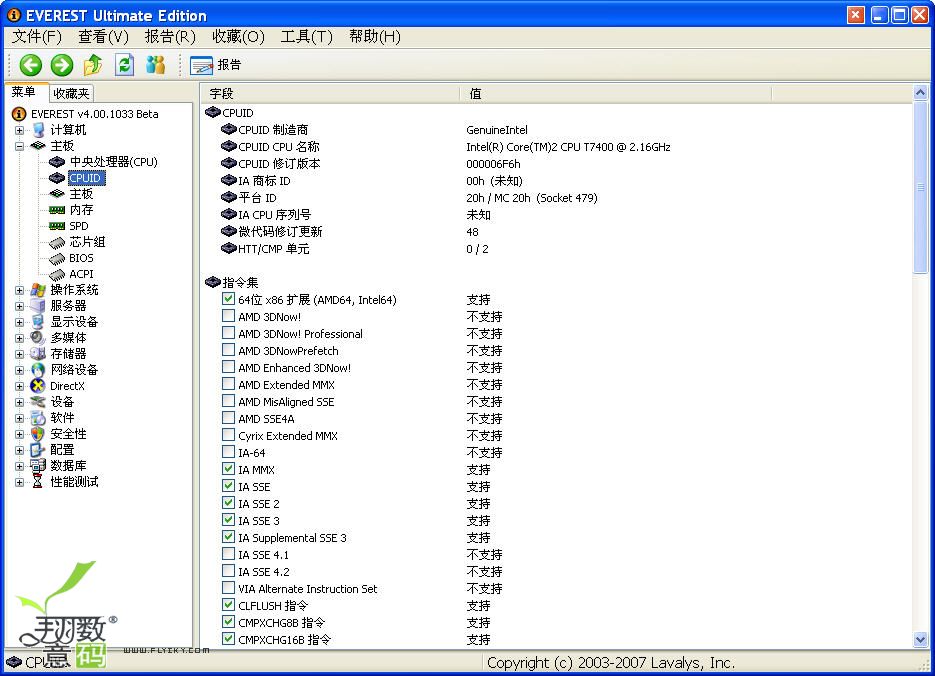935x676 pixels.
Task: Click the 存储器 storage icon
Action: (38, 353)
